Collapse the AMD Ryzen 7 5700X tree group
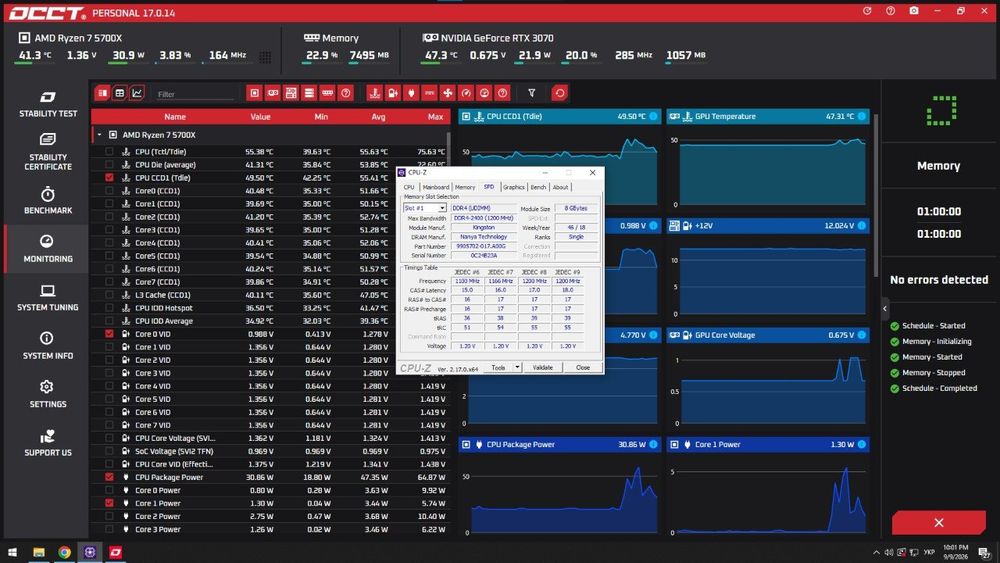This screenshot has height=563, width=1000. point(99,135)
